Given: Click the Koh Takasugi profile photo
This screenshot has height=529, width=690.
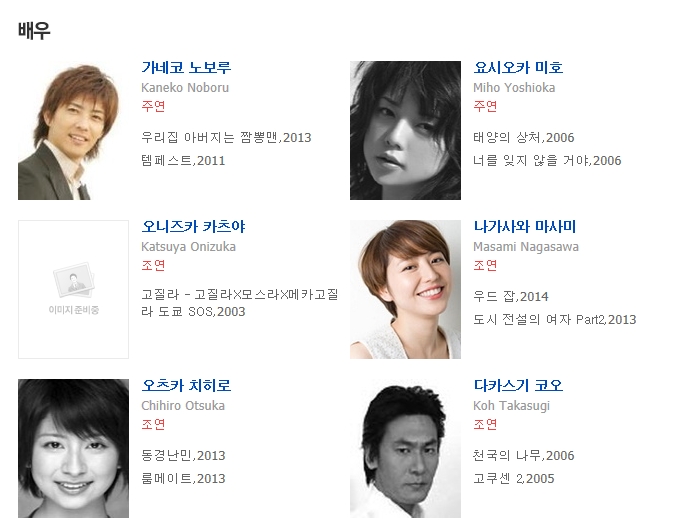Looking at the screenshot, I should pos(405,448).
